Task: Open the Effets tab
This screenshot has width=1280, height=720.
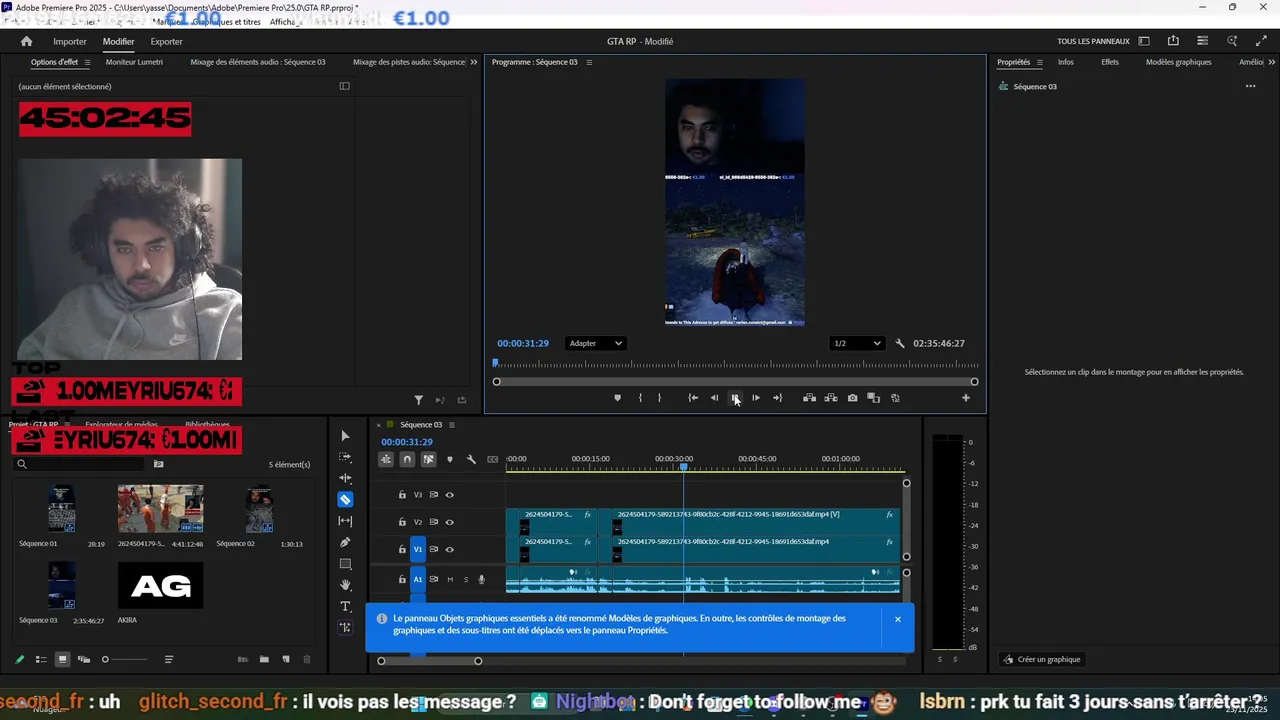Action: tap(1110, 62)
